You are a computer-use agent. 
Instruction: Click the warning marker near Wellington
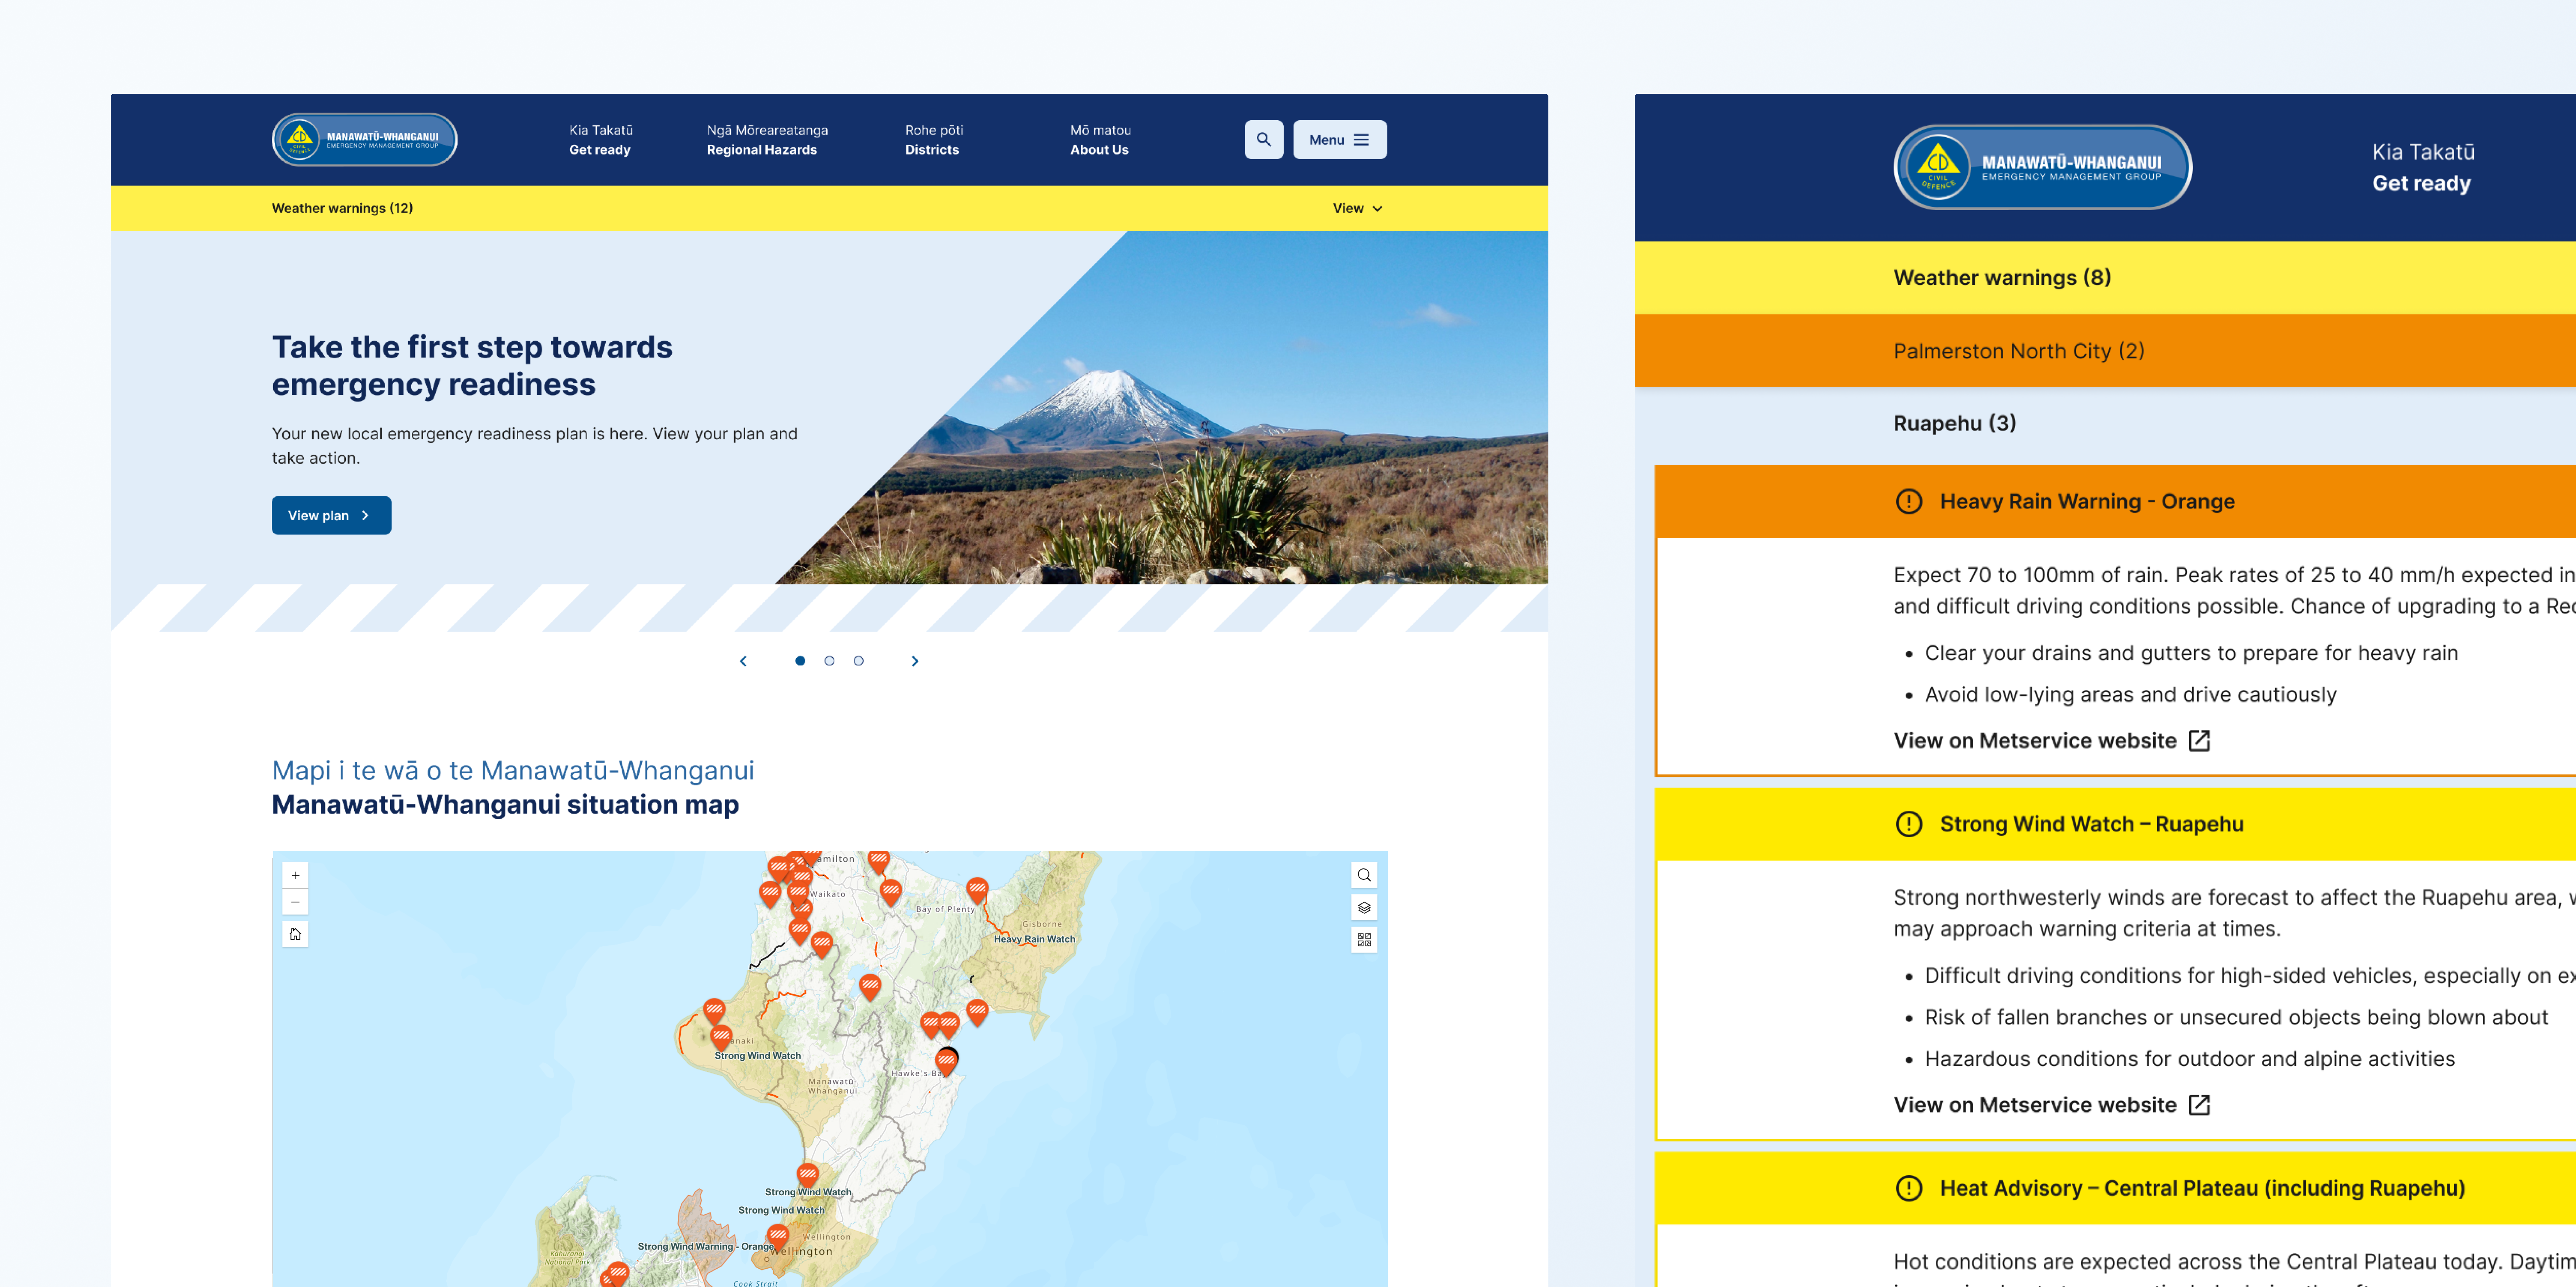[x=777, y=1237]
